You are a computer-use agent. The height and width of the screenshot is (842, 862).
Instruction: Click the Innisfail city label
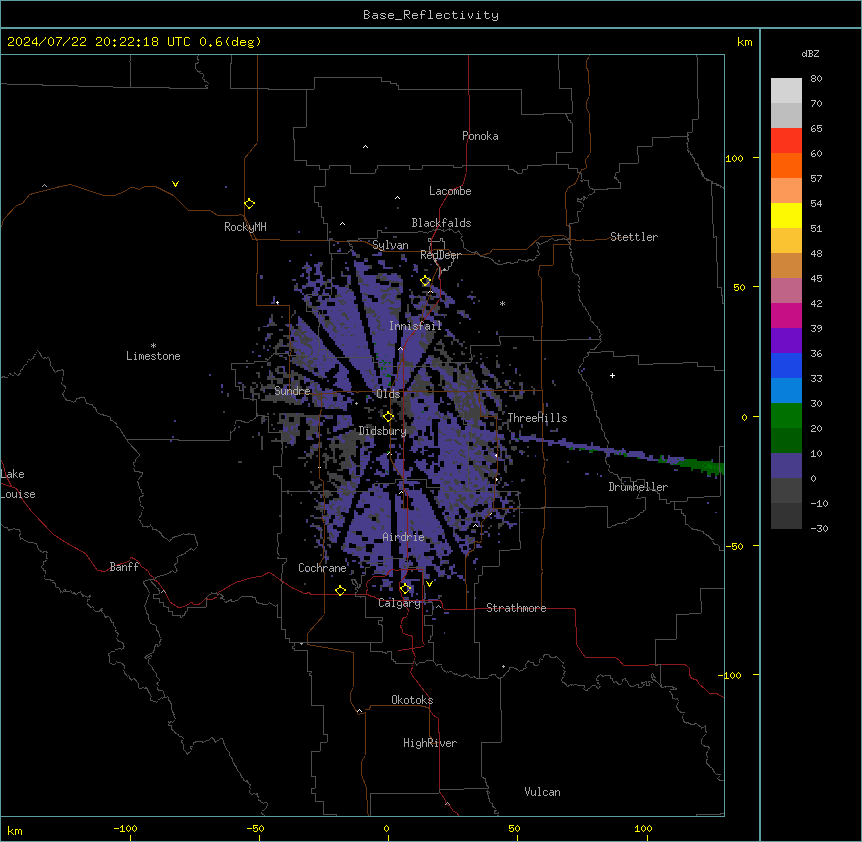point(416,326)
